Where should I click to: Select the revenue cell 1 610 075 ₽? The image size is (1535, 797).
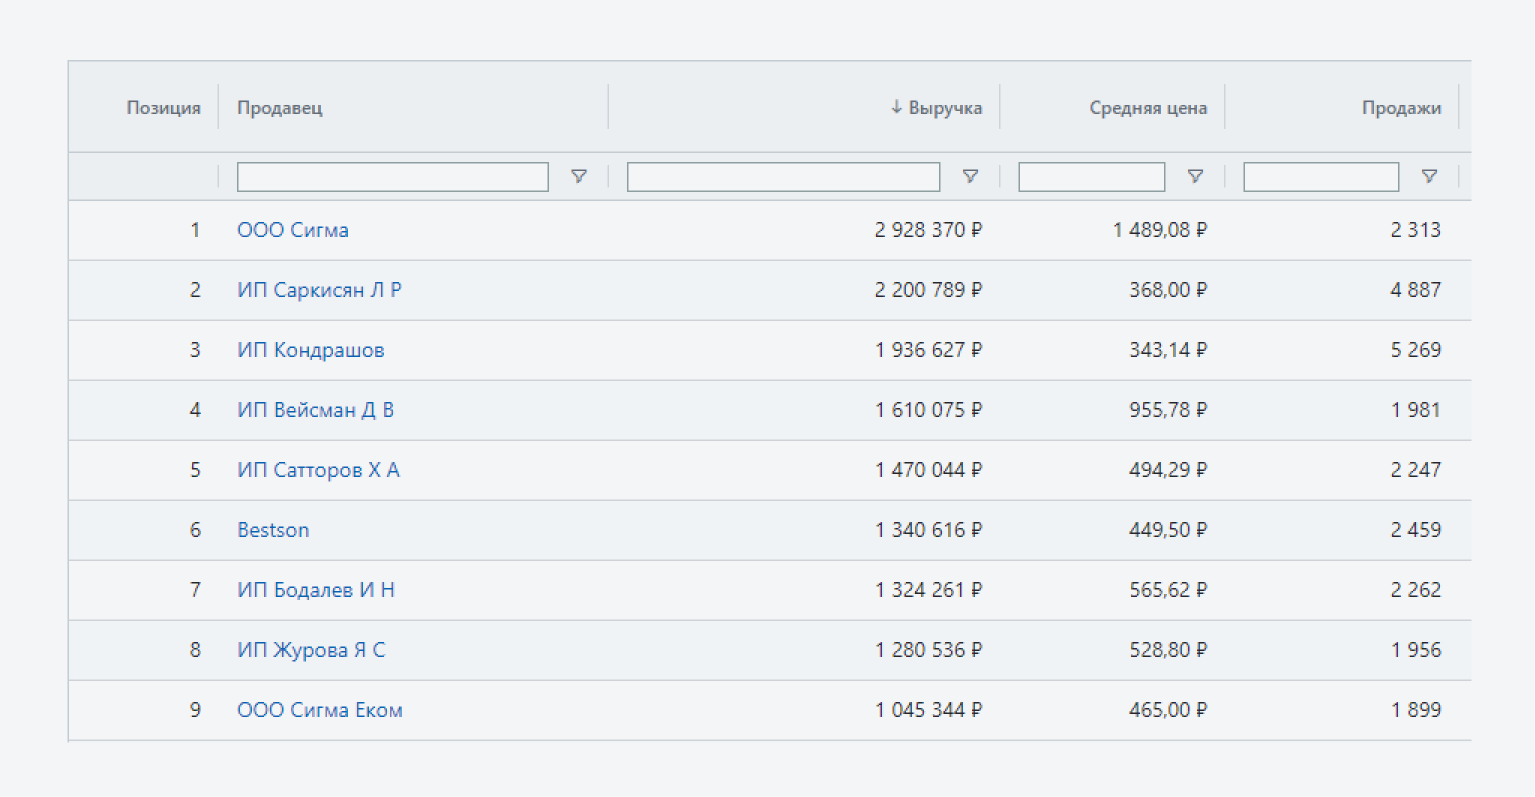click(x=928, y=410)
